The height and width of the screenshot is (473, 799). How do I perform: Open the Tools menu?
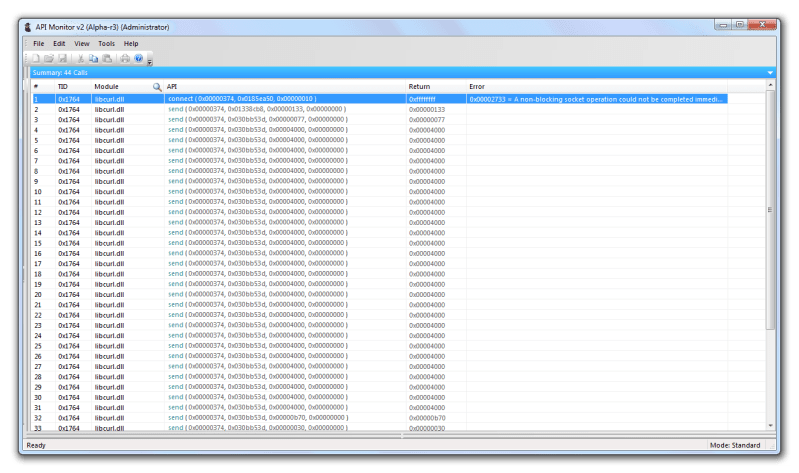pyautogui.click(x=106, y=44)
